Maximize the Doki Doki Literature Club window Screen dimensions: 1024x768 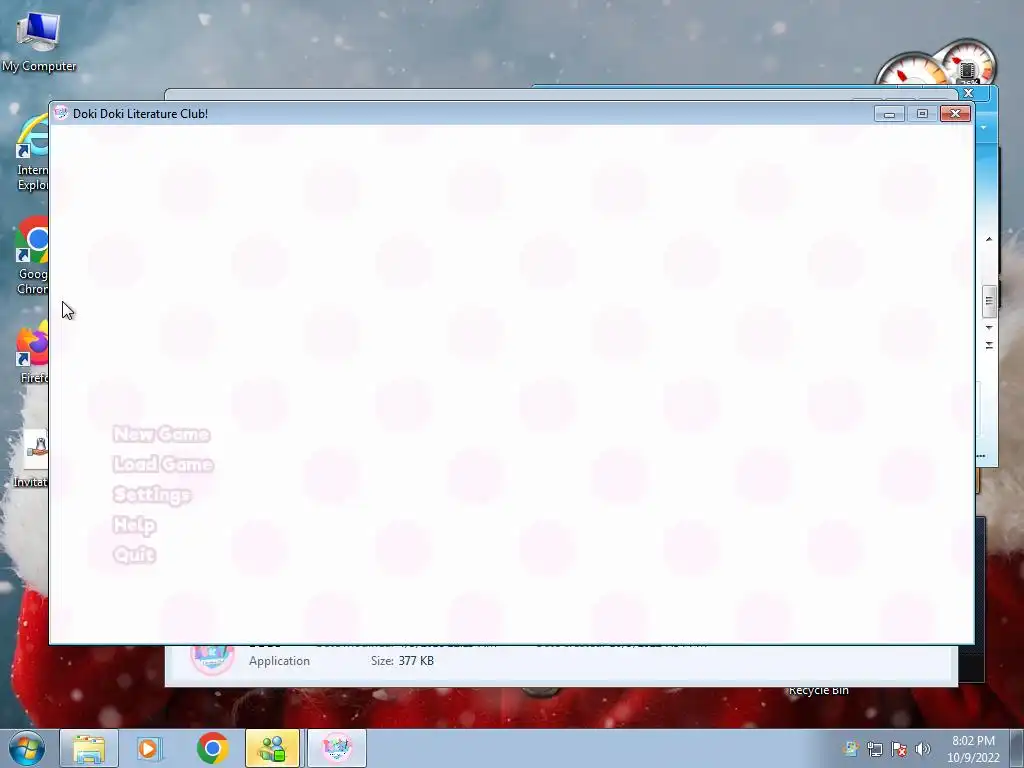pos(922,114)
